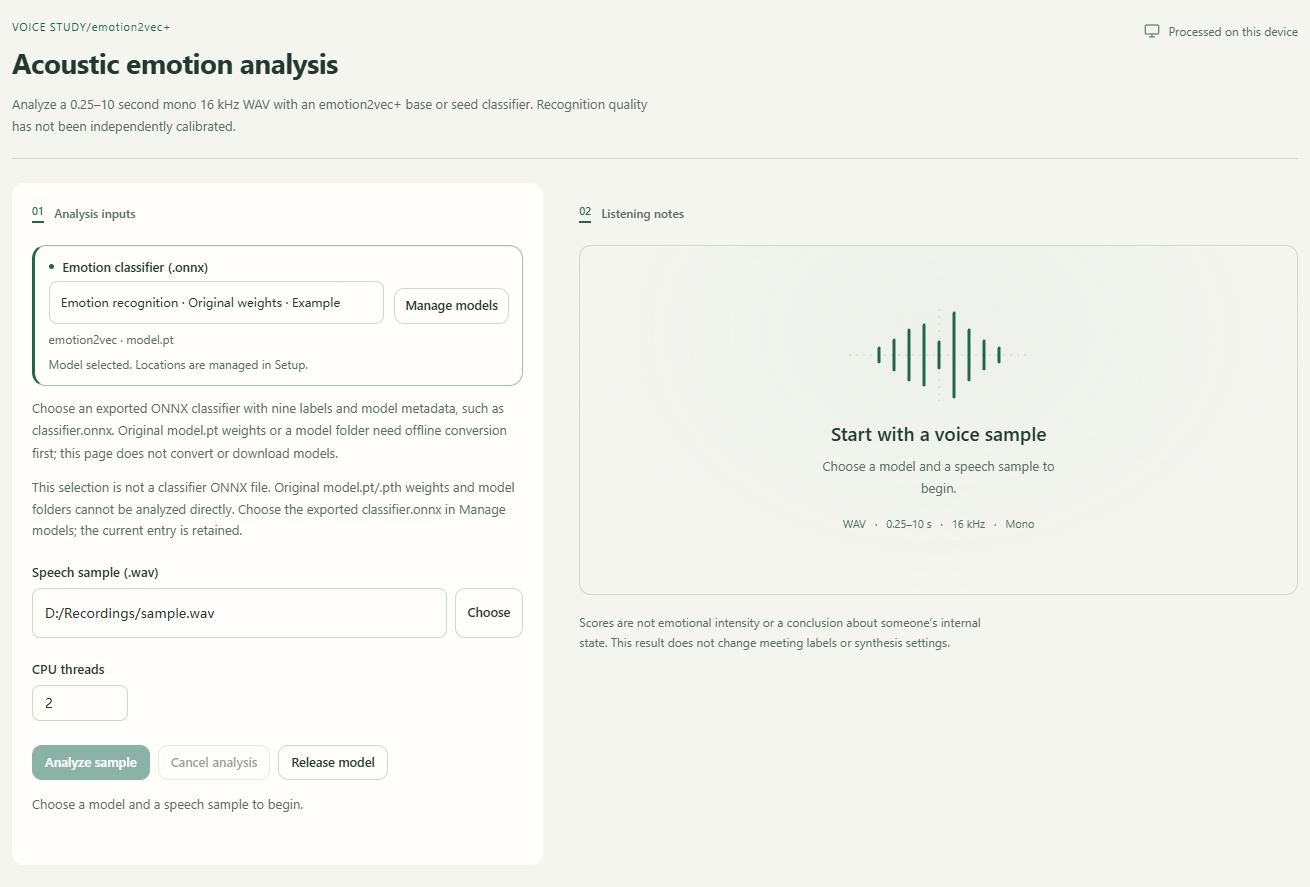
Task: Start analysis with Analyze sample
Action: point(91,763)
